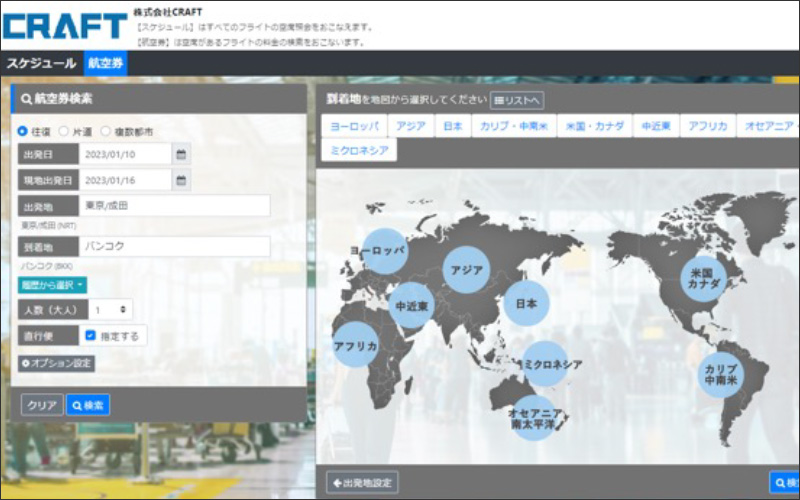This screenshot has width=800, height=500.
Task: Click the 到着地 バンコク input field
Action: (x=174, y=246)
